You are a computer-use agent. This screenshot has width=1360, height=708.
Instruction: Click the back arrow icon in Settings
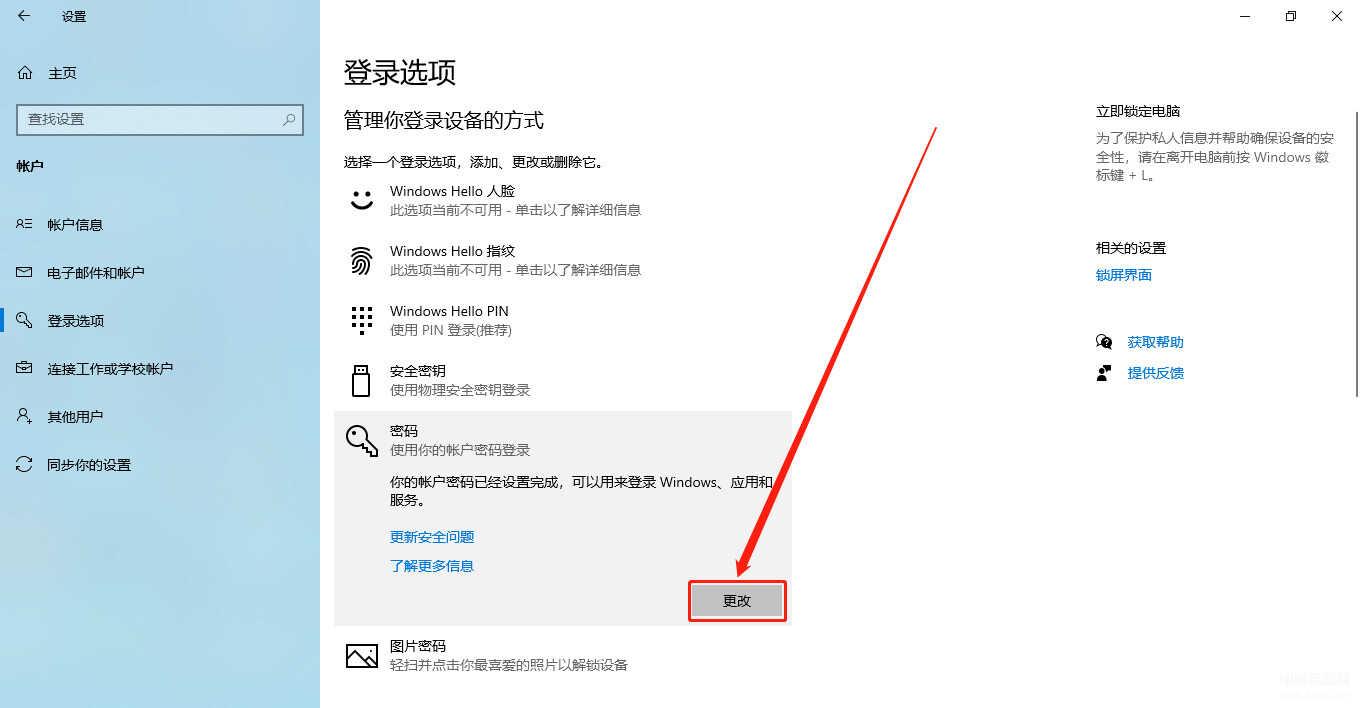point(24,16)
